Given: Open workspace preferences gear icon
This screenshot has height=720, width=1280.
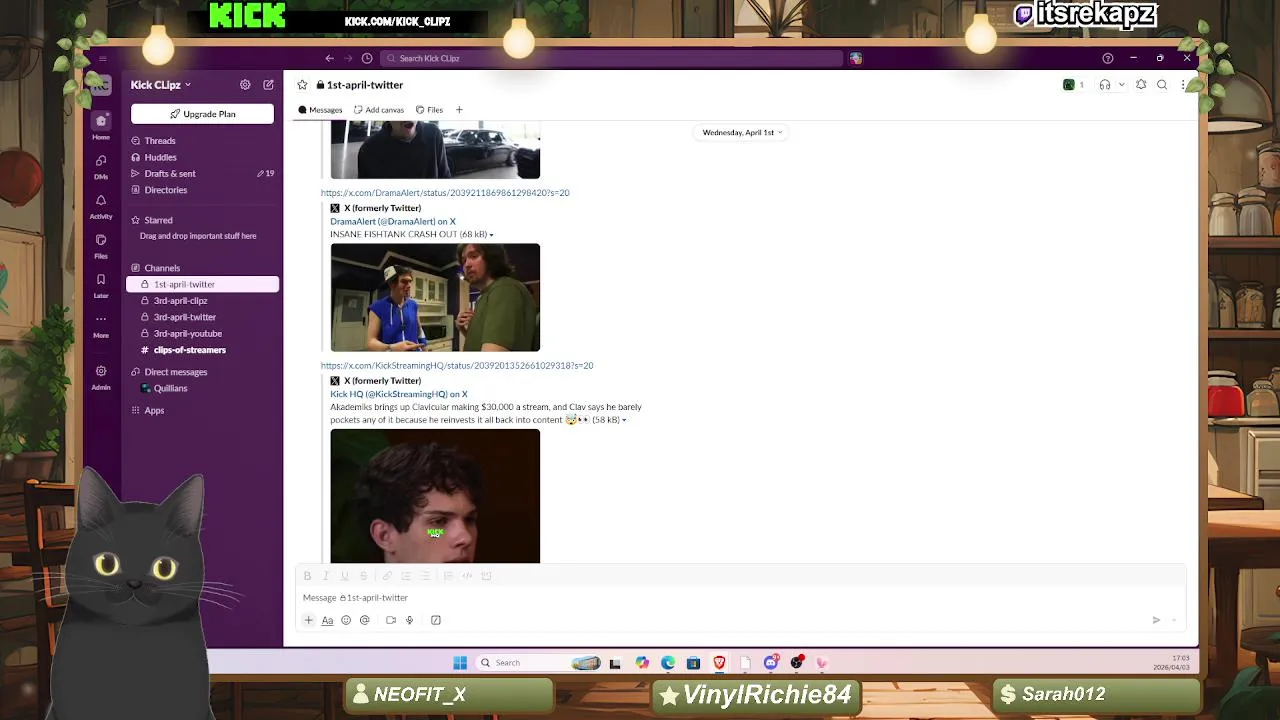Looking at the screenshot, I should click(245, 85).
